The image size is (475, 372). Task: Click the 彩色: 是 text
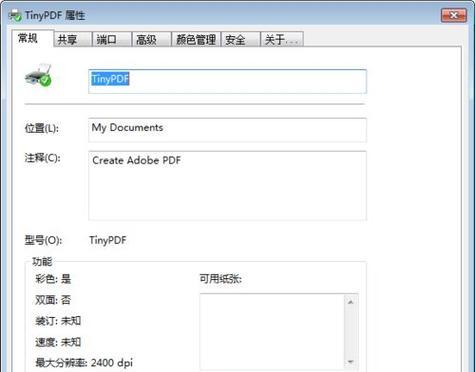[53, 279]
